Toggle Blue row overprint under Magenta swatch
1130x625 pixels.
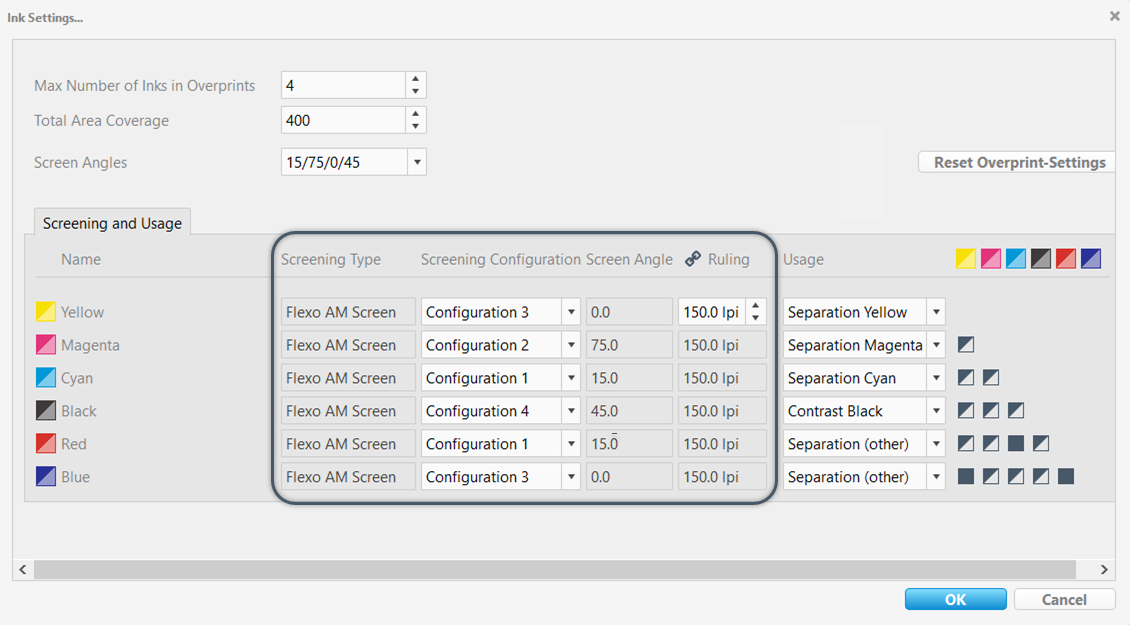tap(991, 476)
